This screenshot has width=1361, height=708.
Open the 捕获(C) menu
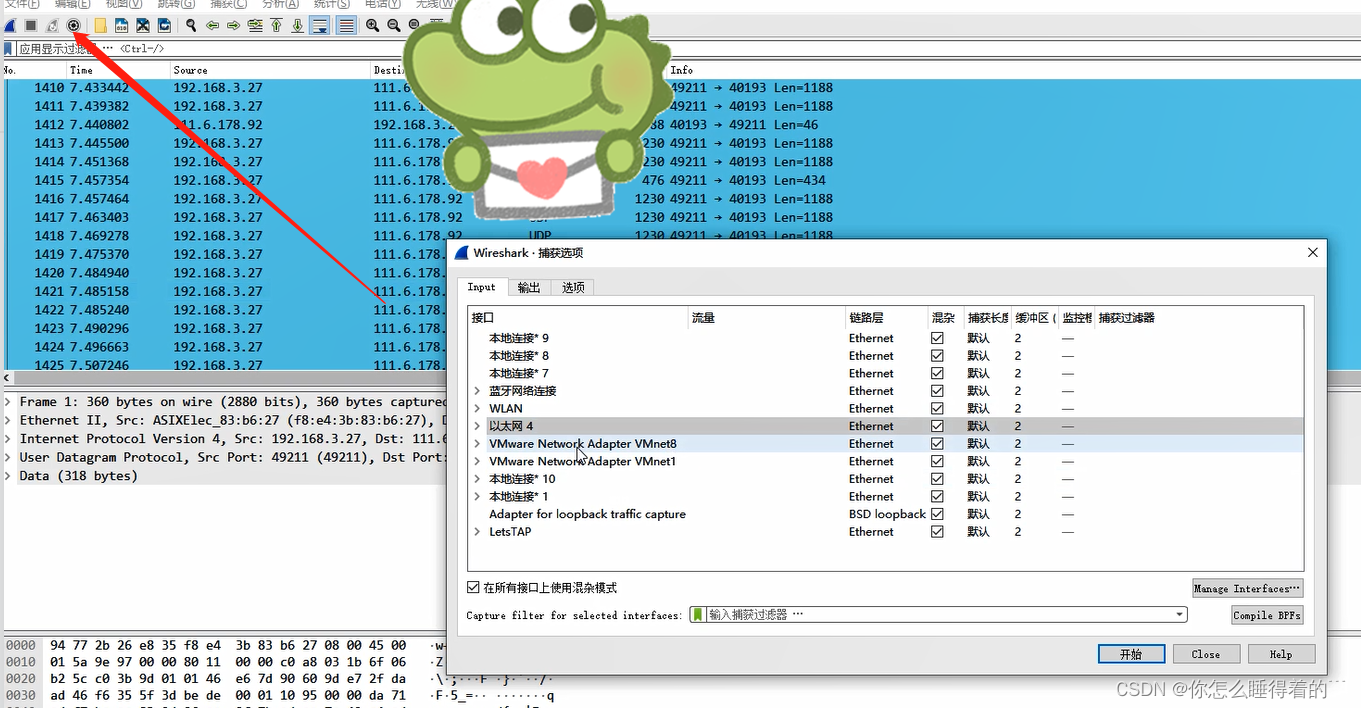click(227, 5)
